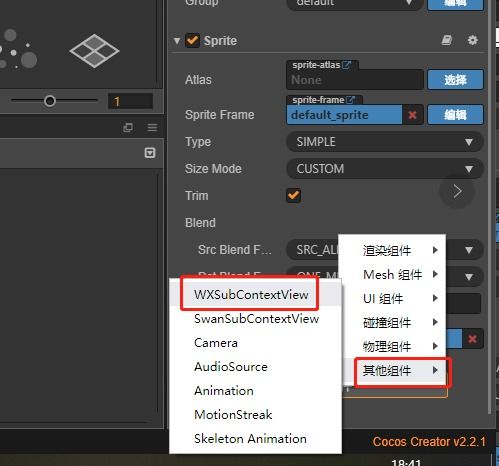Click the sprite-frame link icon
Screen dimensions: 499x466
[x=350, y=100]
